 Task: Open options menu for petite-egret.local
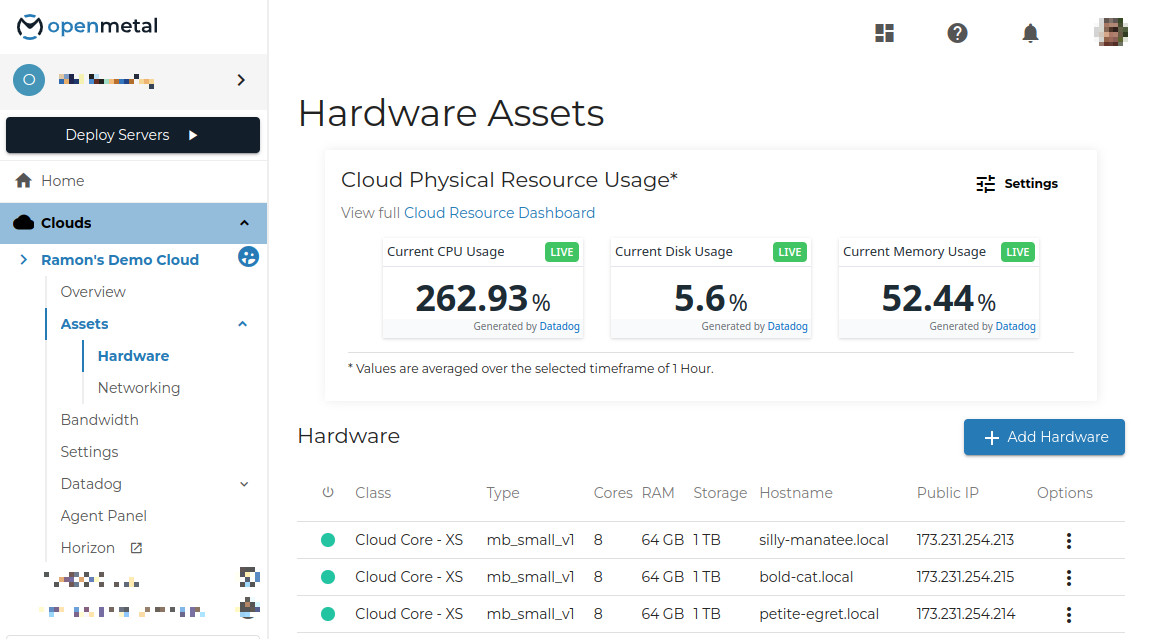coord(1068,614)
